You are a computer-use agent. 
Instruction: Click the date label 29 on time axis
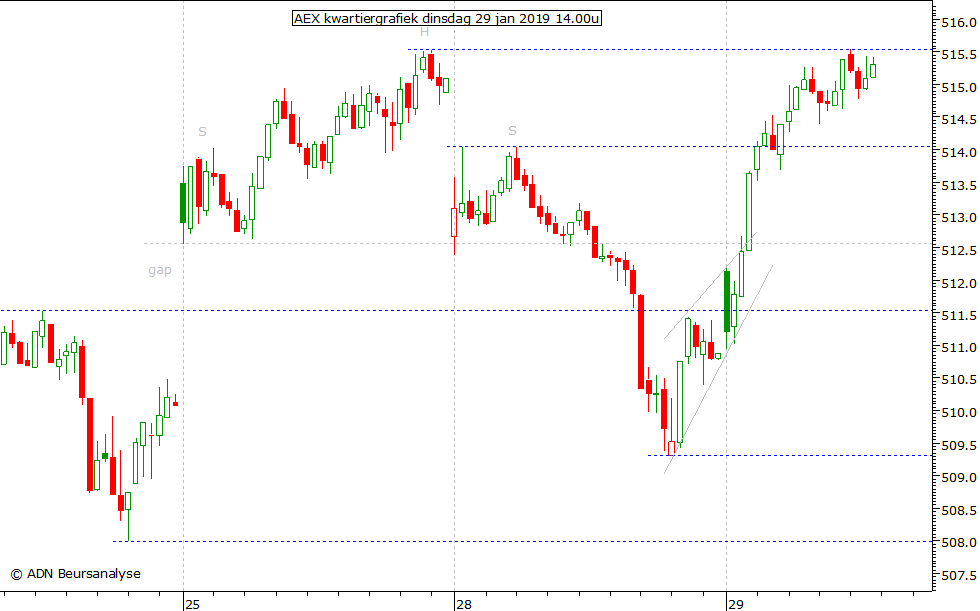point(736,604)
